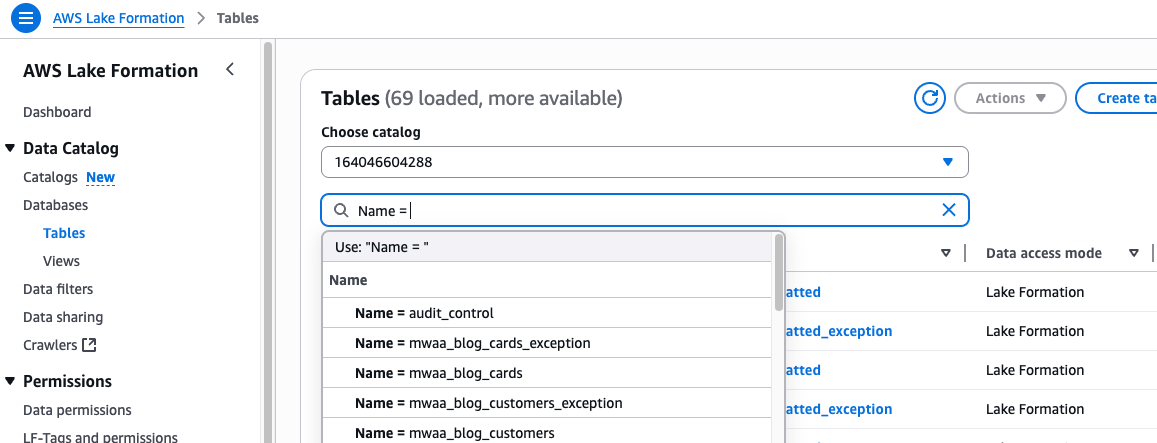1157x443 pixels.
Task: Click the search magnifier icon
Action: (x=341, y=210)
